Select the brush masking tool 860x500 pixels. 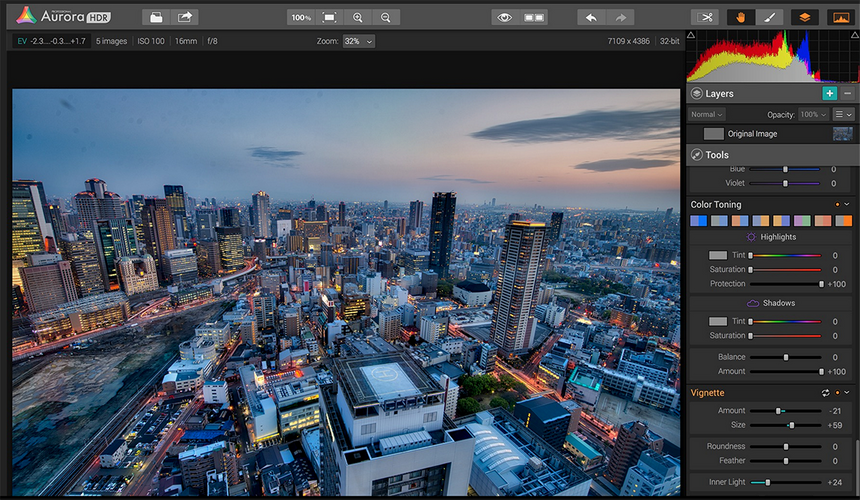pyautogui.click(x=770, y=18)
